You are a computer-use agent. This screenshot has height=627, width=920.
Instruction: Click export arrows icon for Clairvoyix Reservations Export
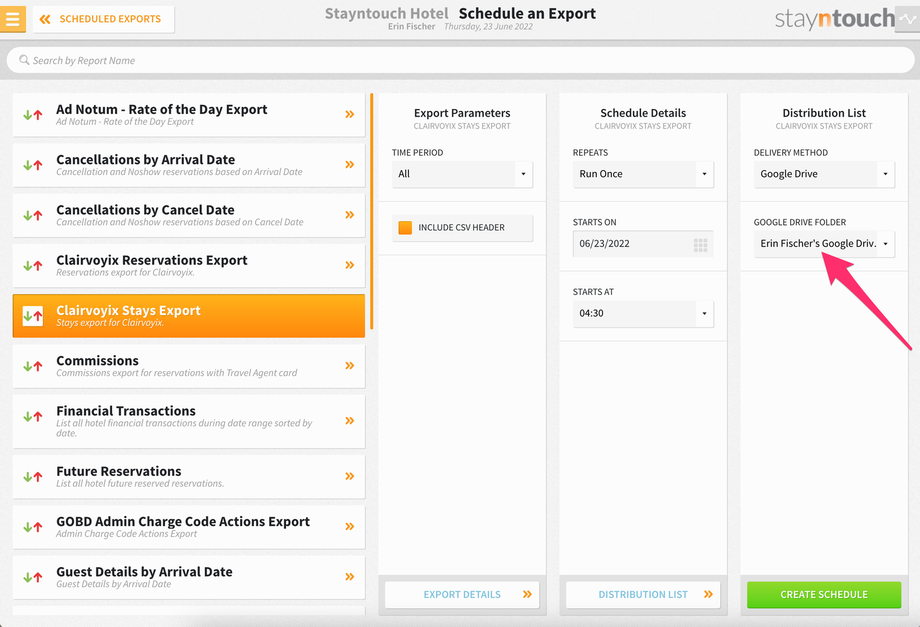click(33, 266)
